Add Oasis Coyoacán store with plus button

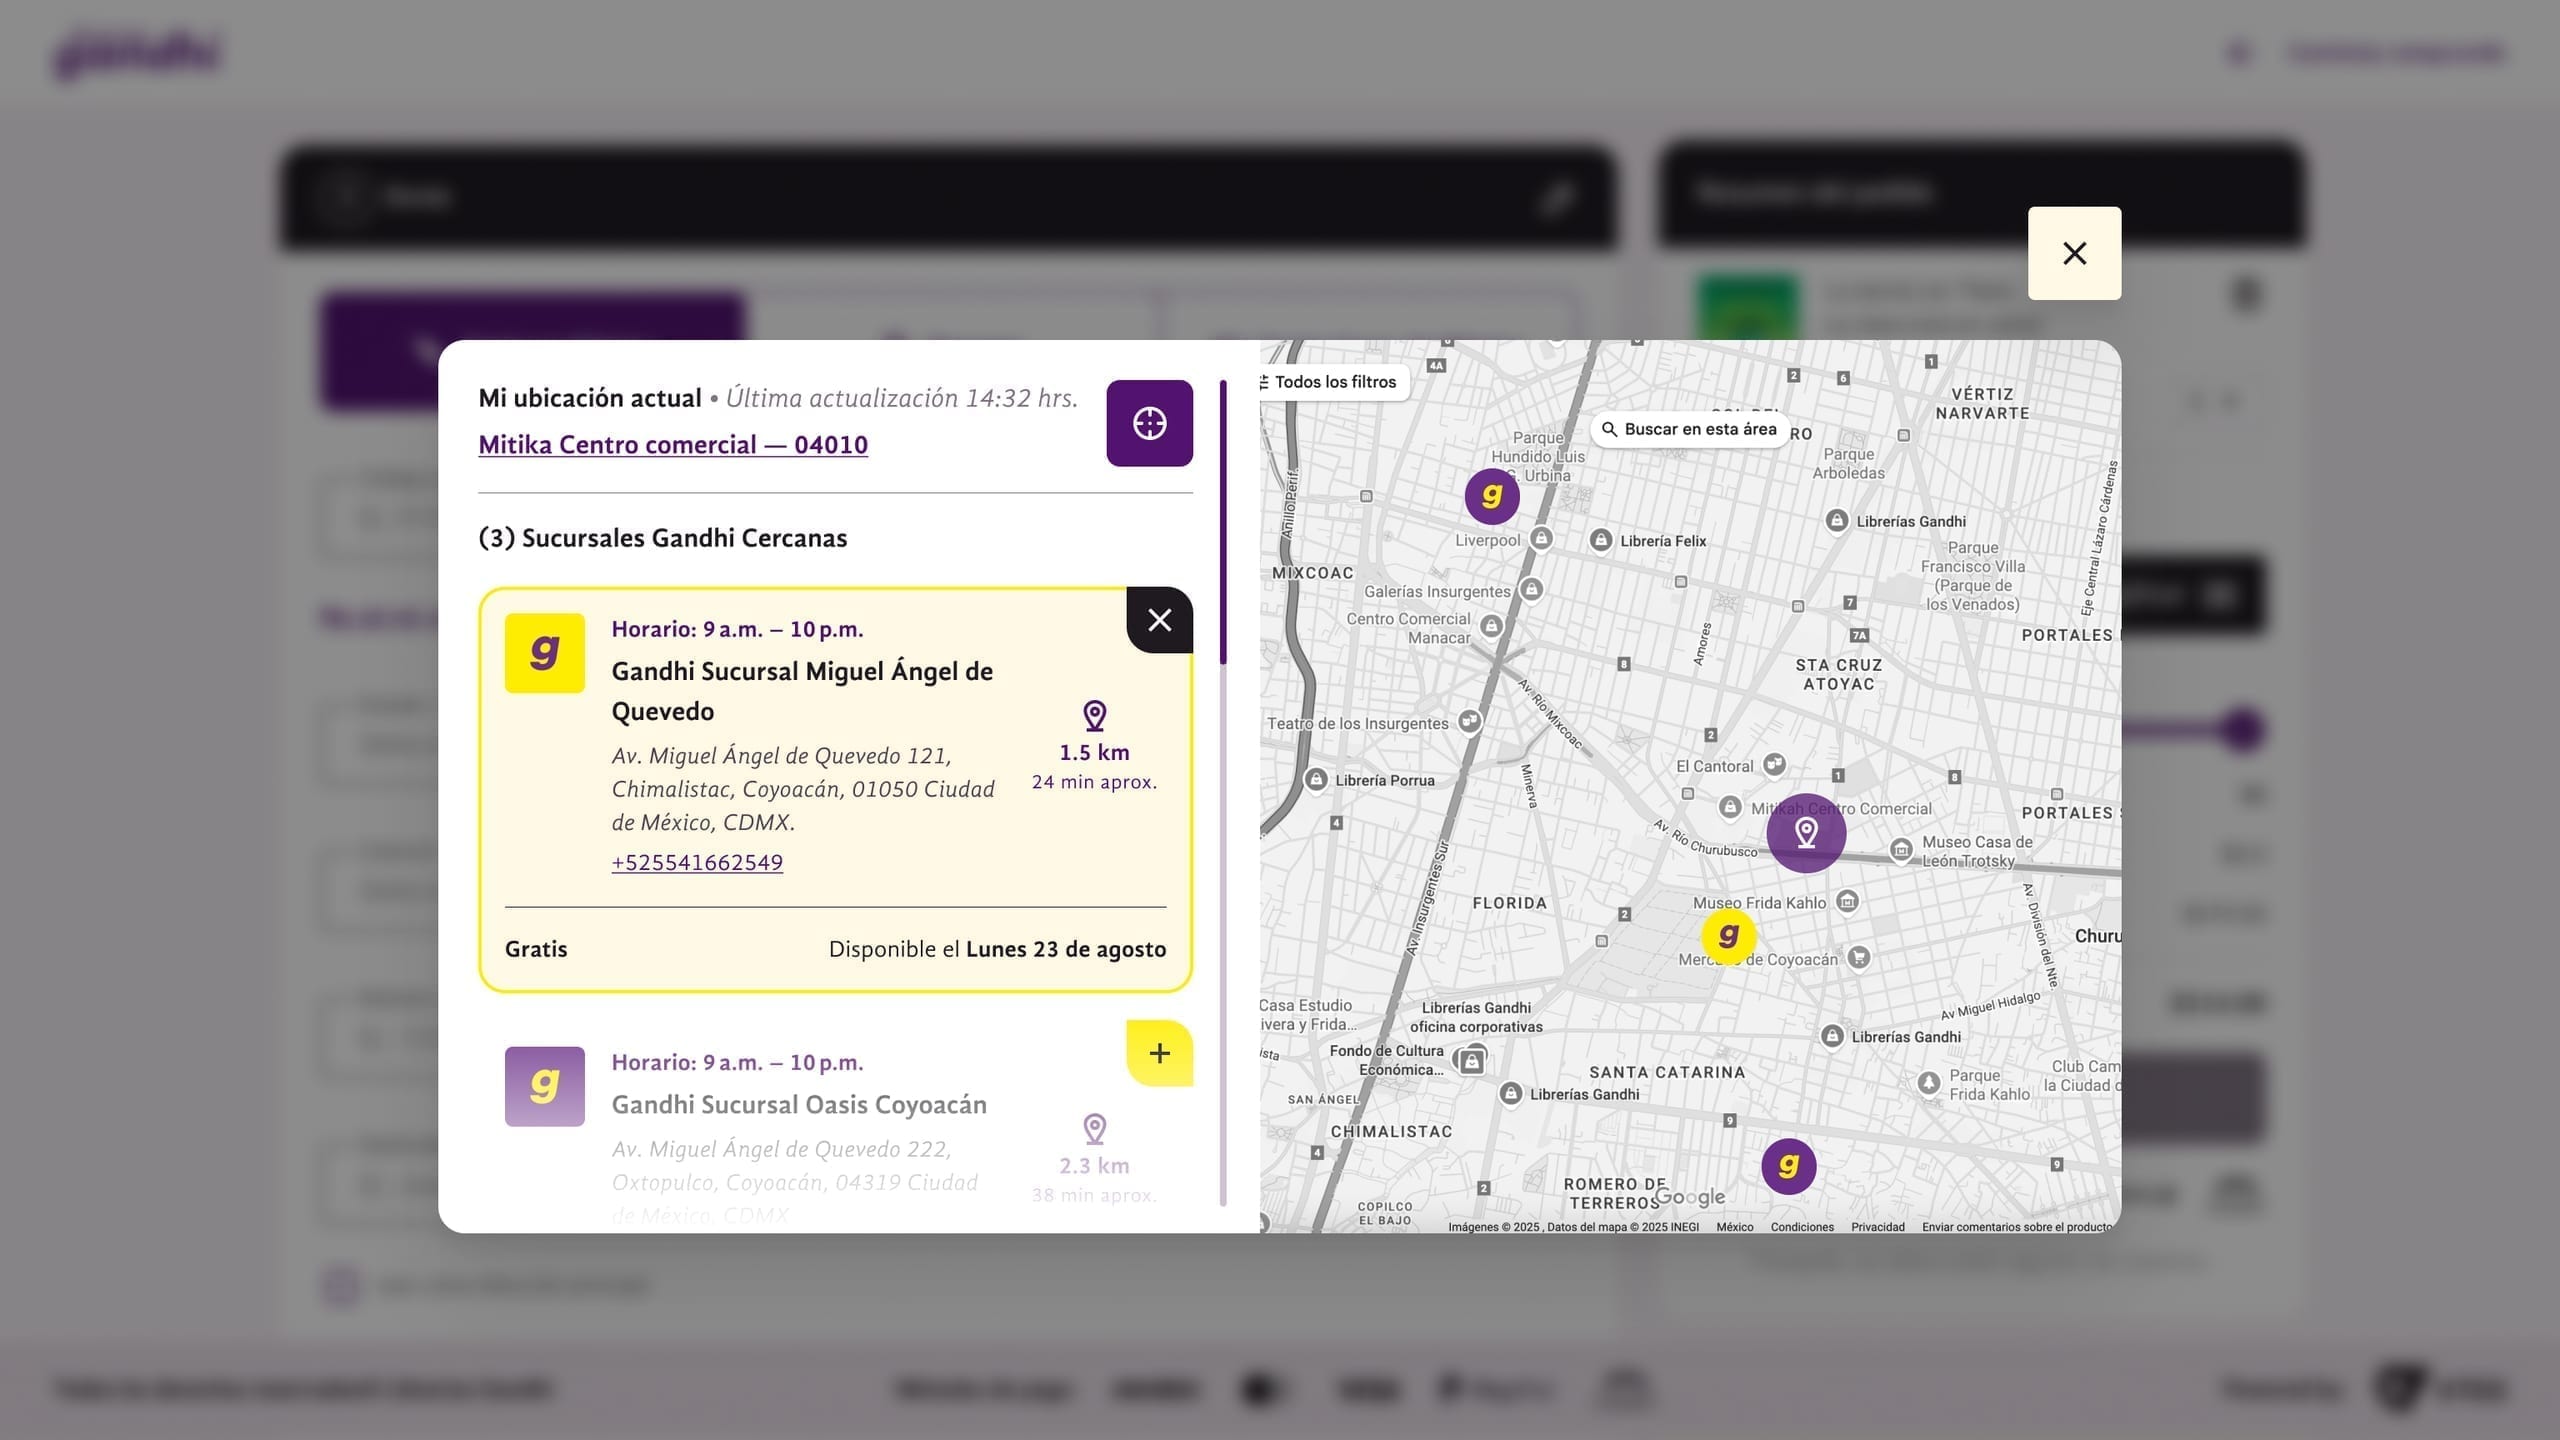1159,1053
